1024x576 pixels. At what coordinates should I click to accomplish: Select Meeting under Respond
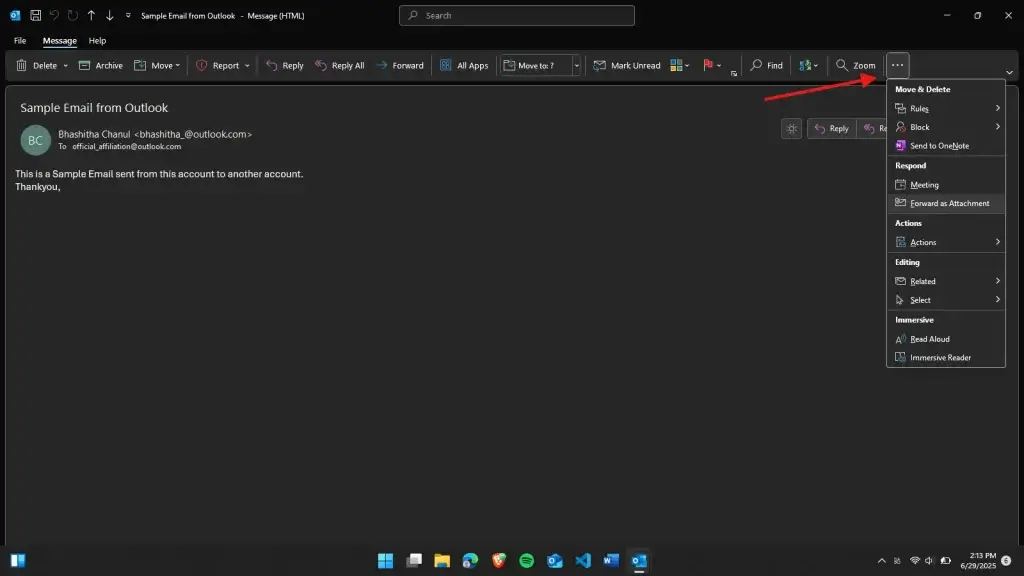pos(946,185)
